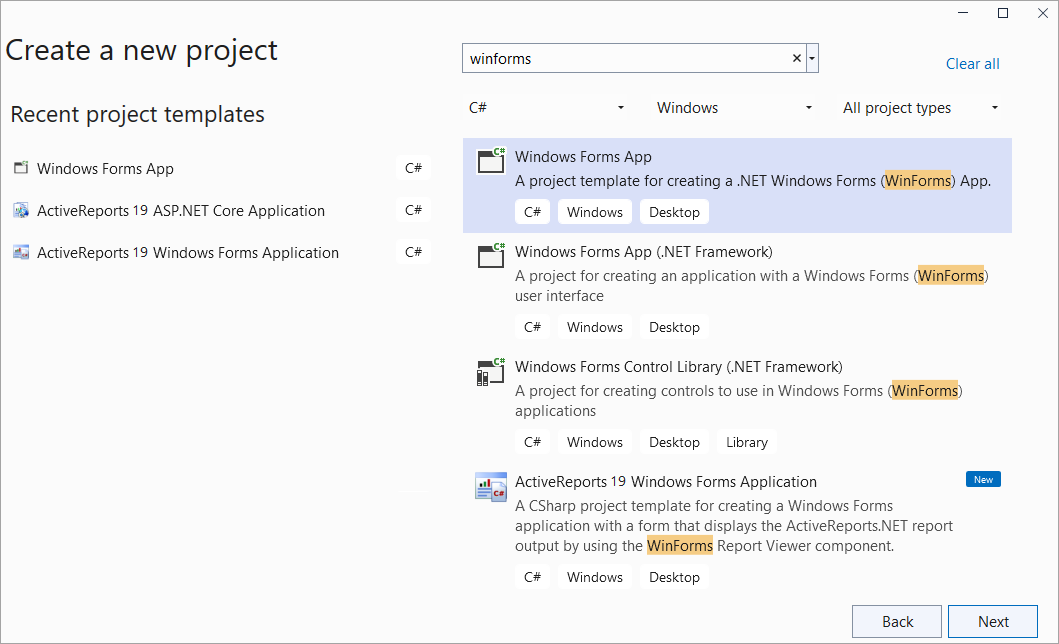Click the Desktop tag under Windows Forms App
Image resolution: width=1059 pixels, height=644 pixels.
click(x=674, y=212)
